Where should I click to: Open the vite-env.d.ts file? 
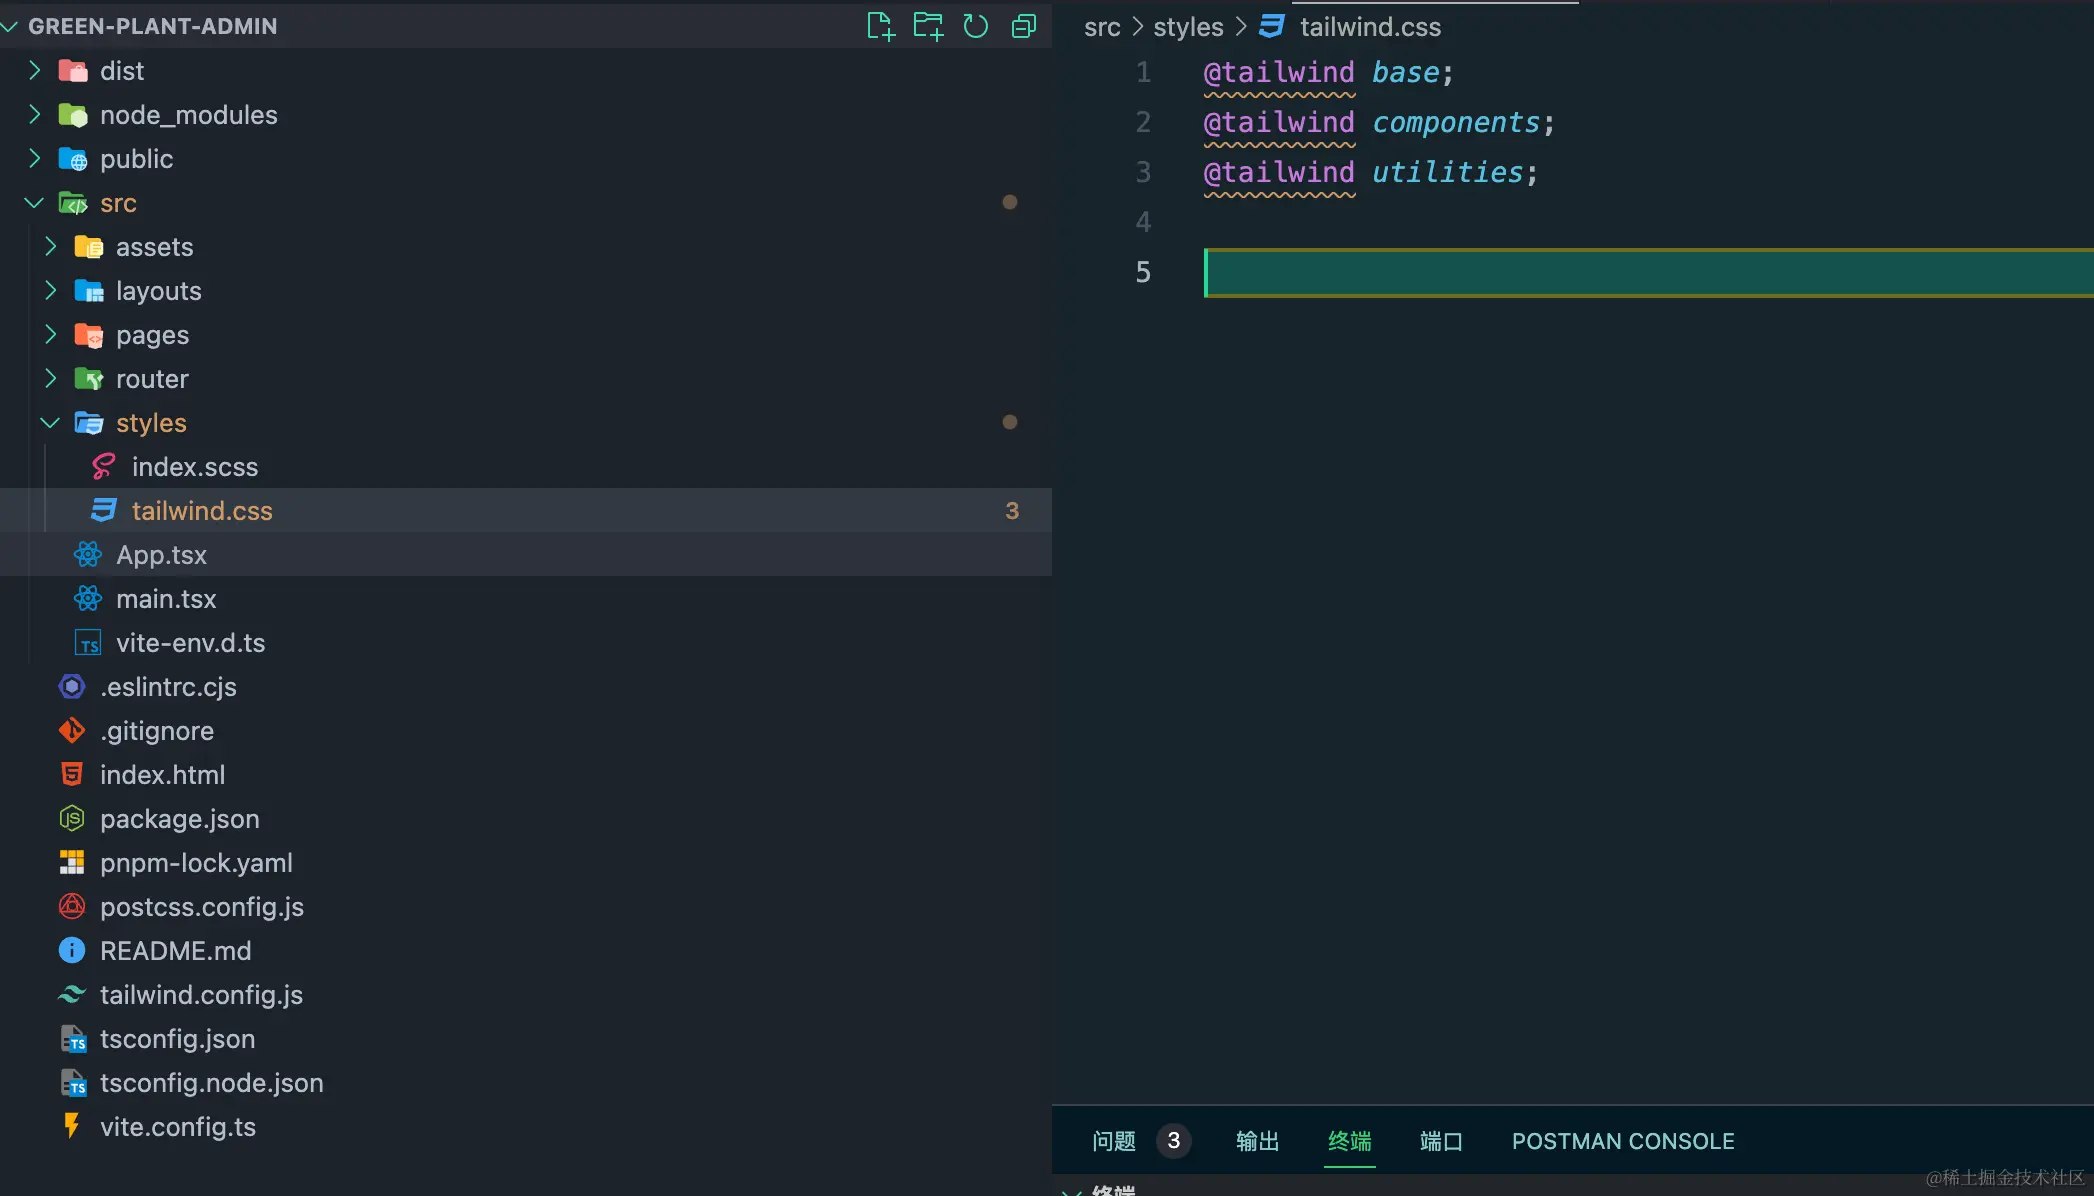pyautogui.click(x=190, y=643)
